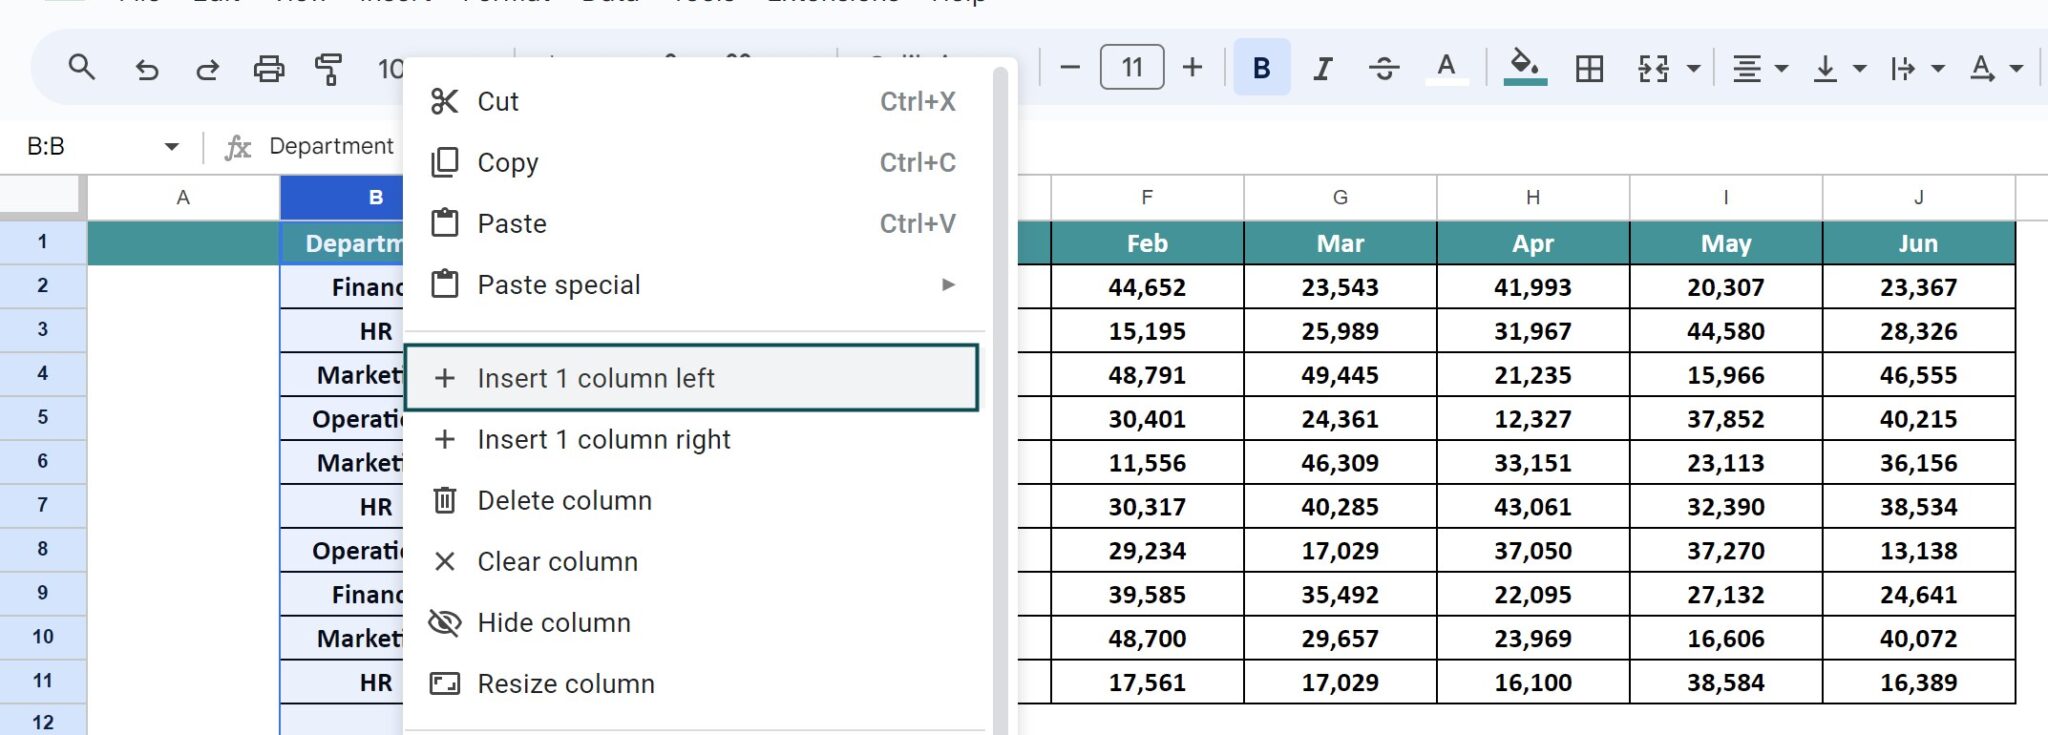Click the cell containing 44,580
Screen dimensions: 2048x735
1726,331
